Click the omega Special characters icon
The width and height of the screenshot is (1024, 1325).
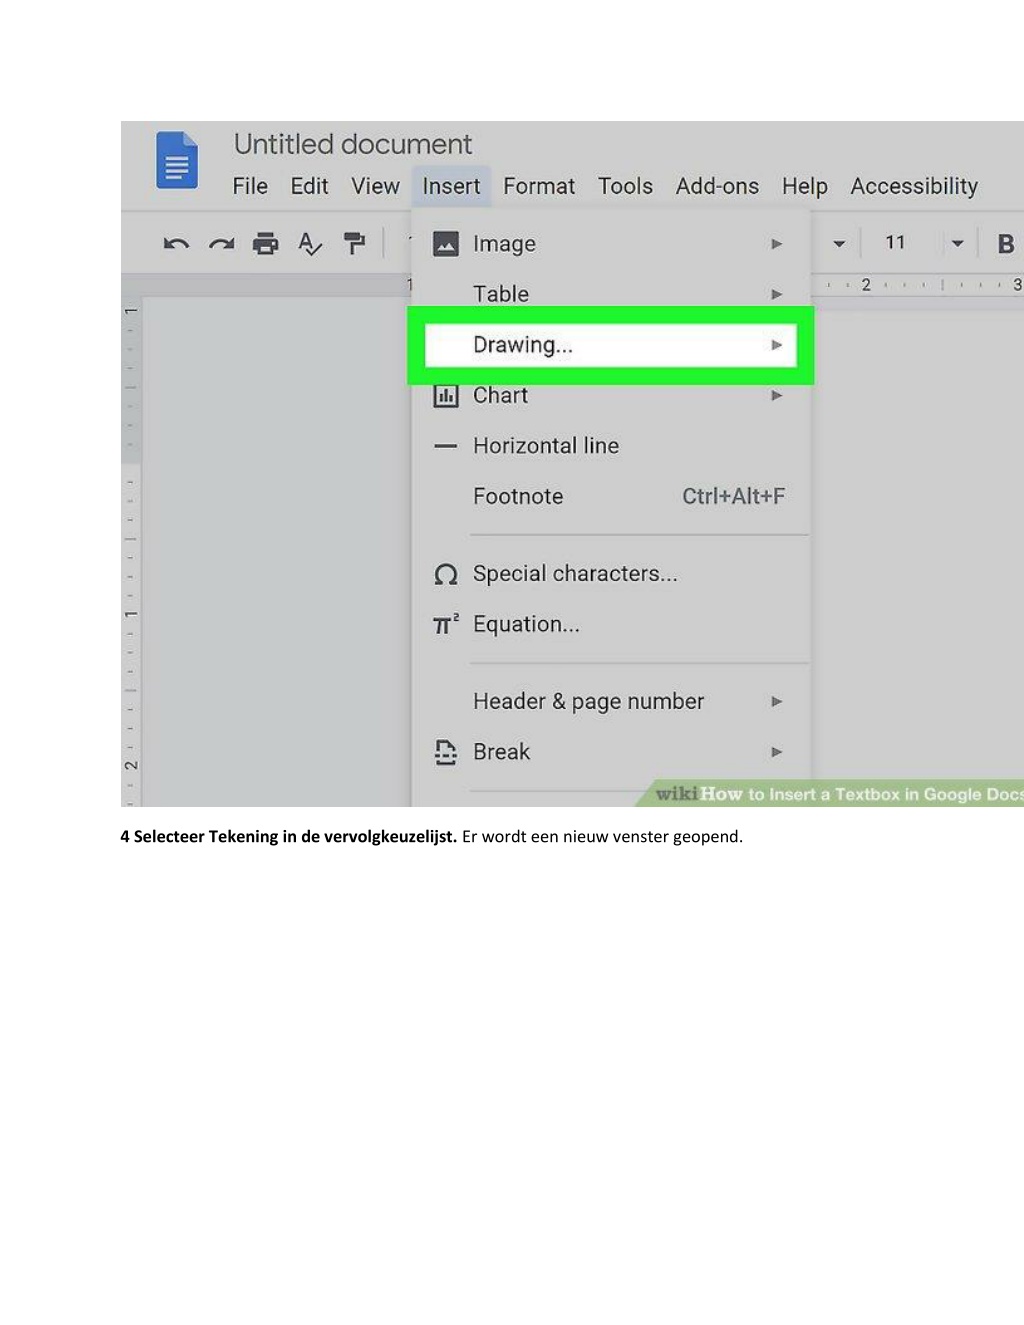coord(445,574)
